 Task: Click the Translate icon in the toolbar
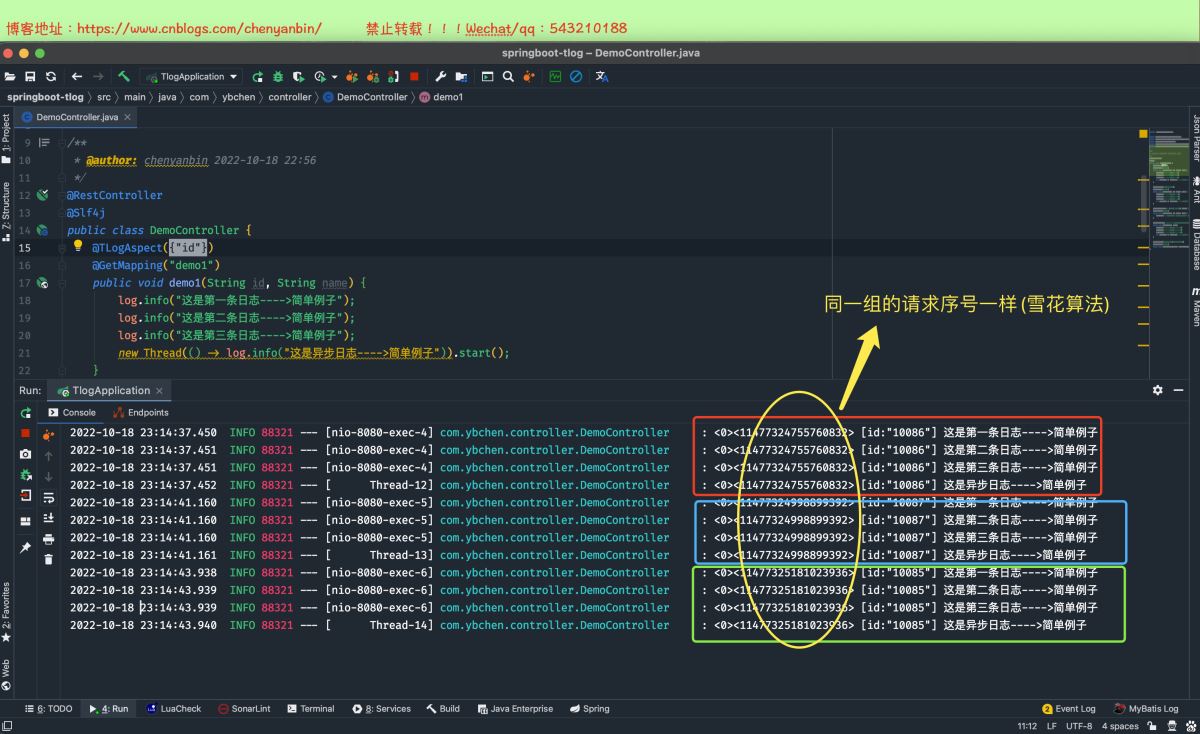pos(602,77)
